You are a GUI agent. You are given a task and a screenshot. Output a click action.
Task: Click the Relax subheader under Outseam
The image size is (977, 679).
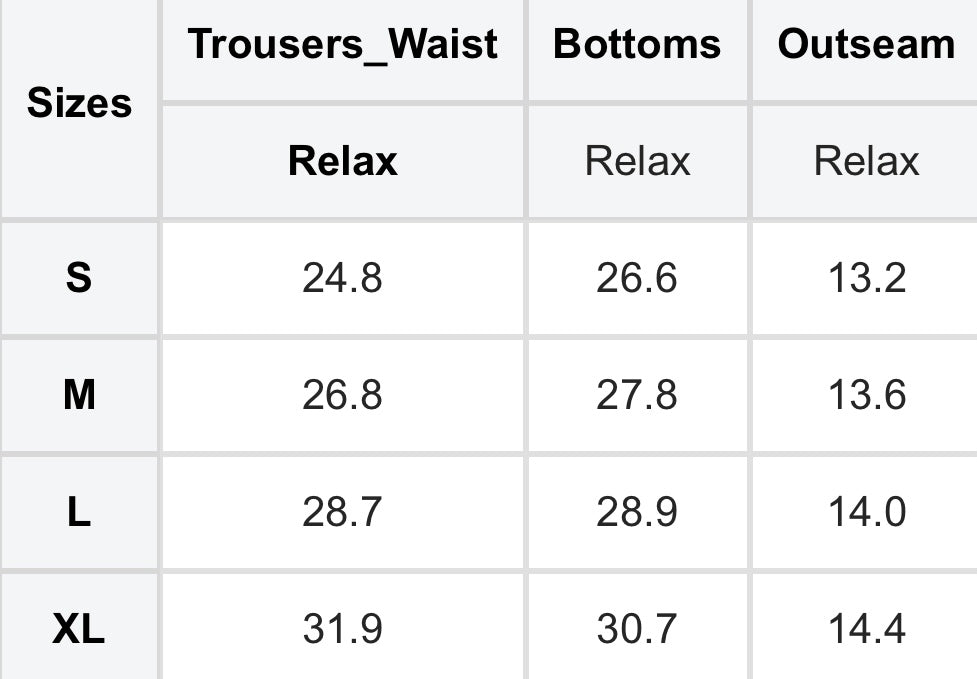pos(866,161)
